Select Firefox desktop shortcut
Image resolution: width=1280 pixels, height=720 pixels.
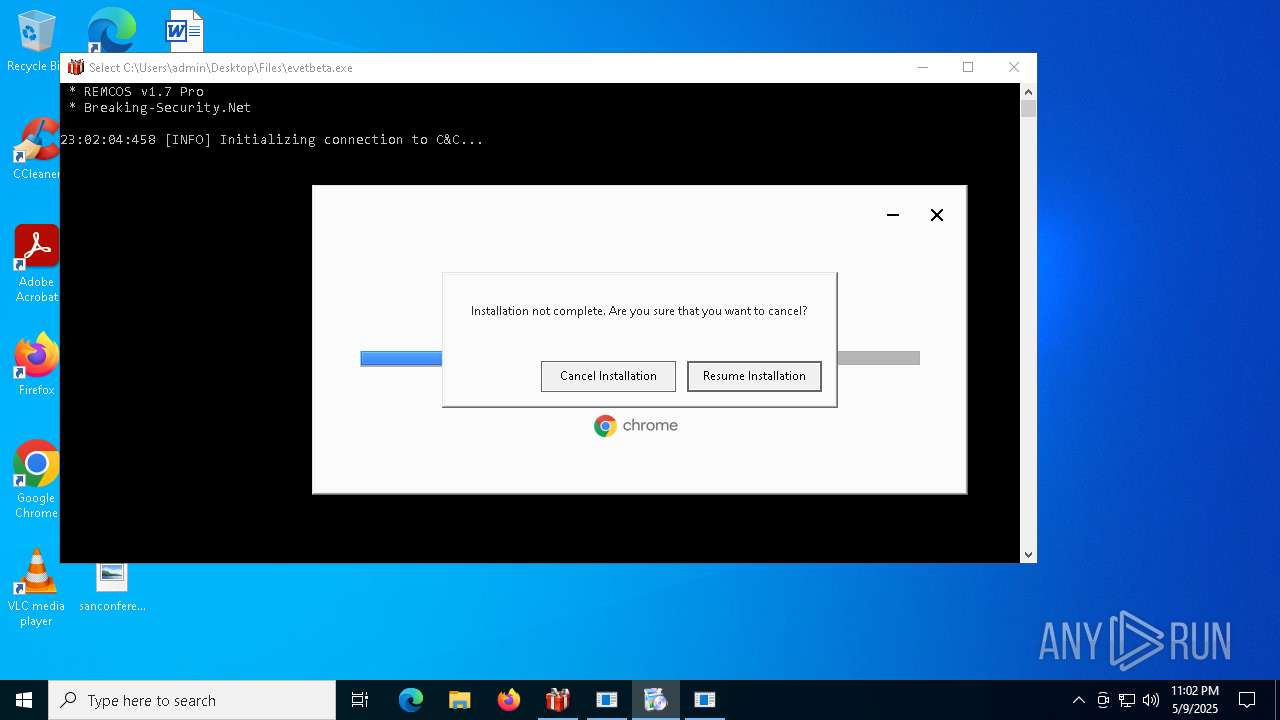click(36, 365)
